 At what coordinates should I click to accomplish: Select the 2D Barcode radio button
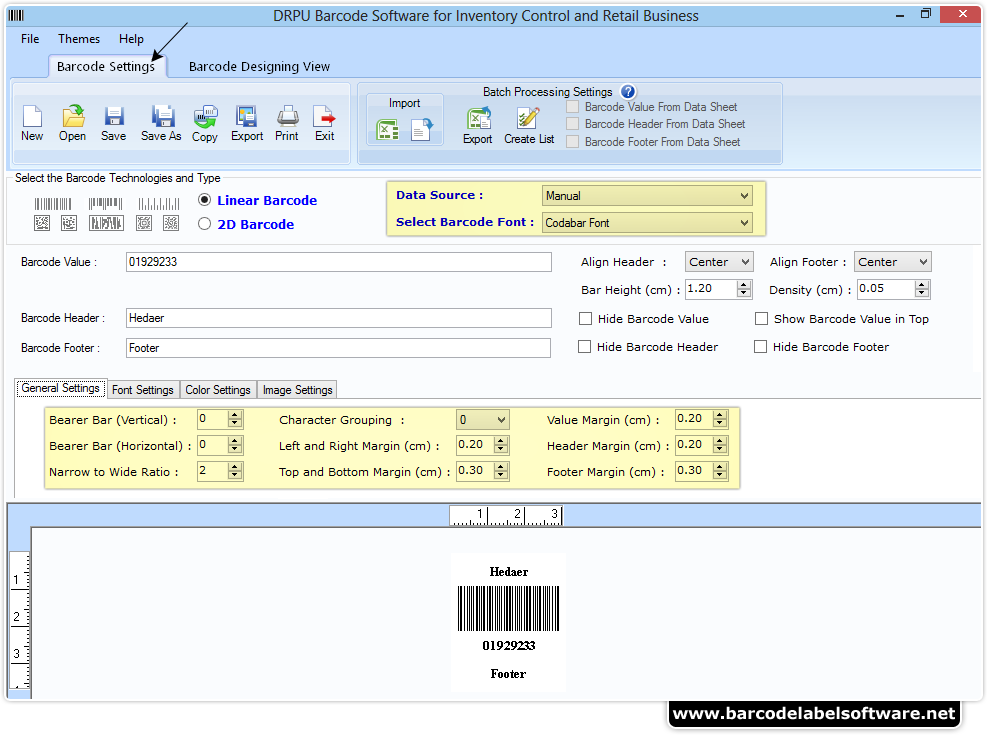[204, 224]
